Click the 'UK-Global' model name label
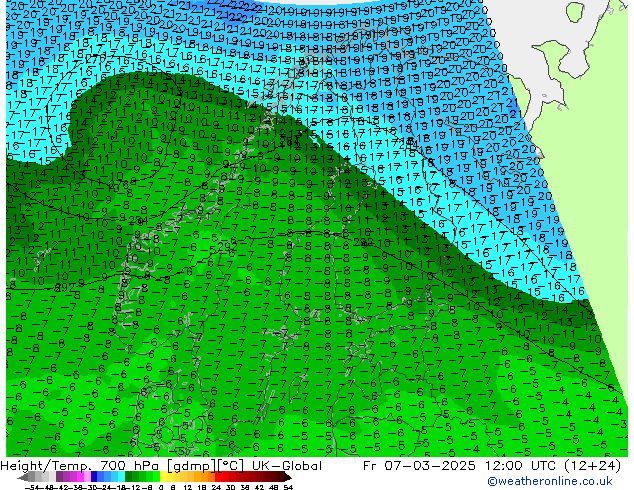 click(286, 466)
